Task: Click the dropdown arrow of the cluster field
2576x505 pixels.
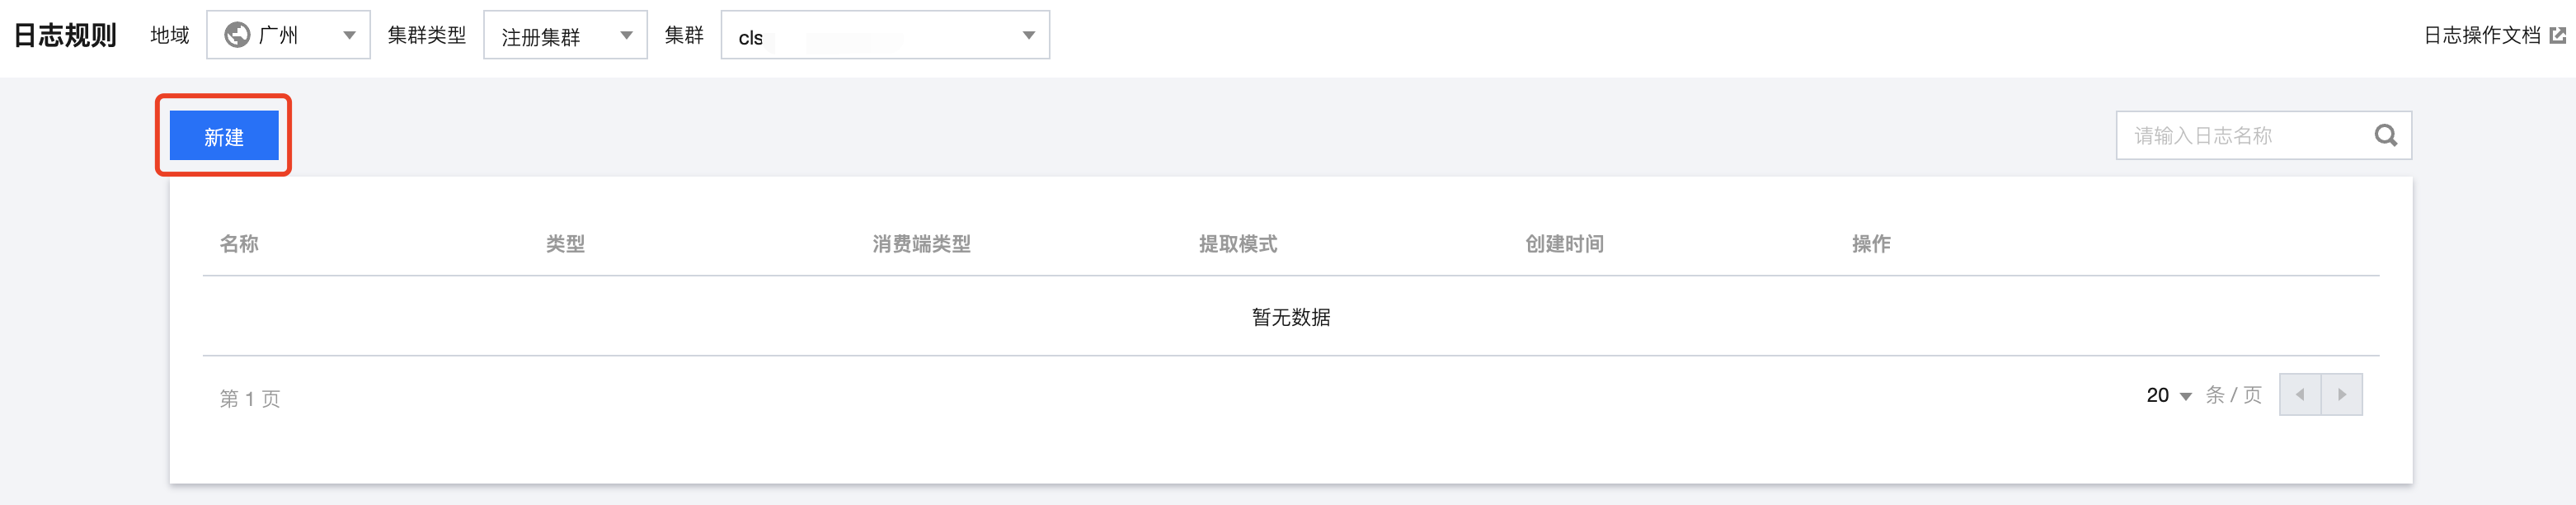Action: point(1028,35)
